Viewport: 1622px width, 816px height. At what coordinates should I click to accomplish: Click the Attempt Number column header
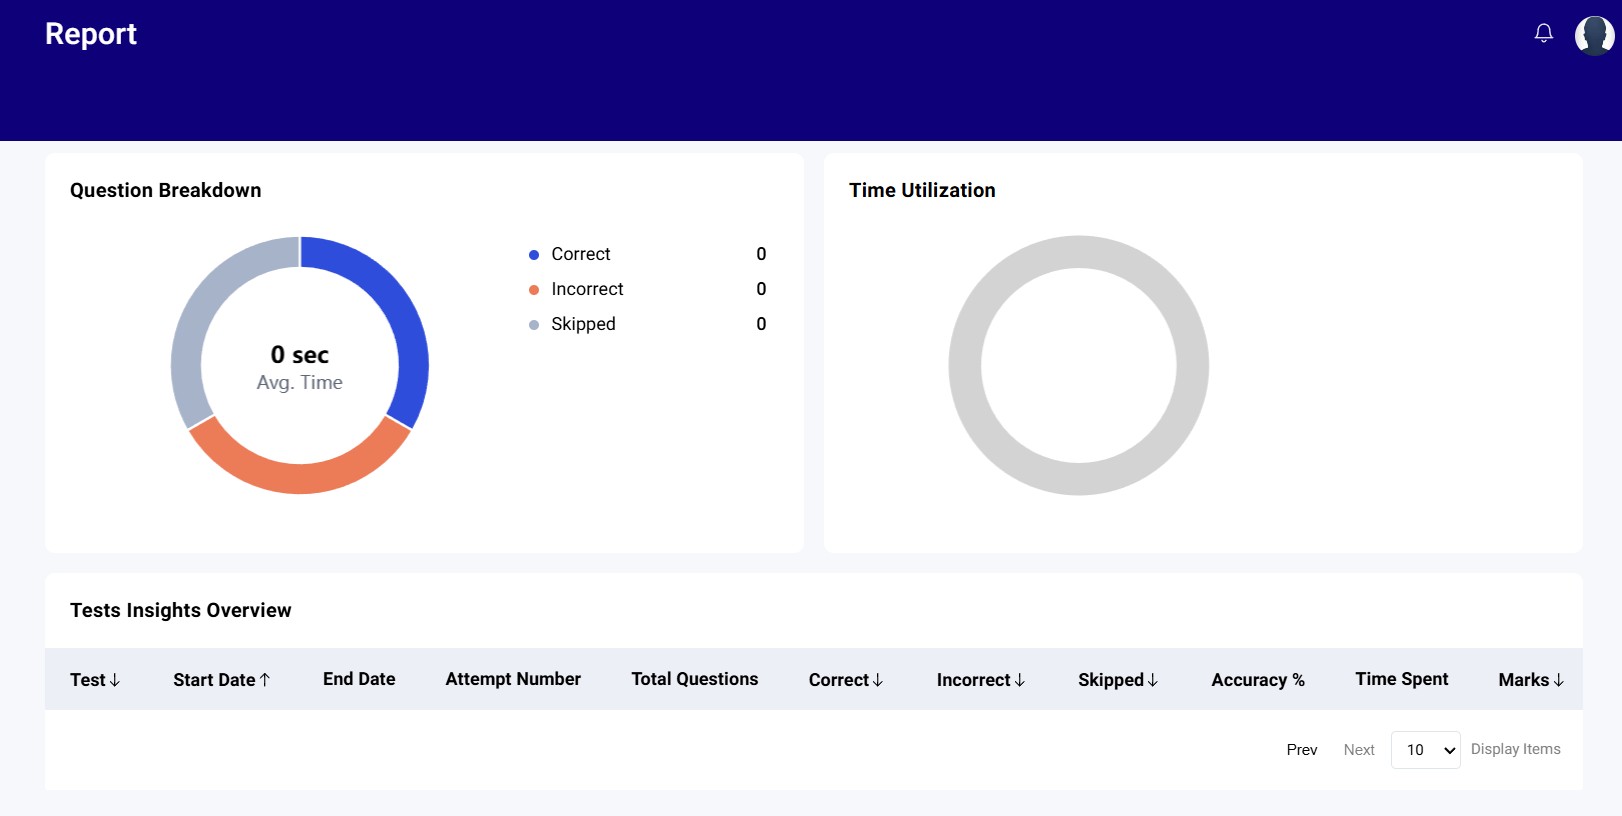click(x=513, y=679)
